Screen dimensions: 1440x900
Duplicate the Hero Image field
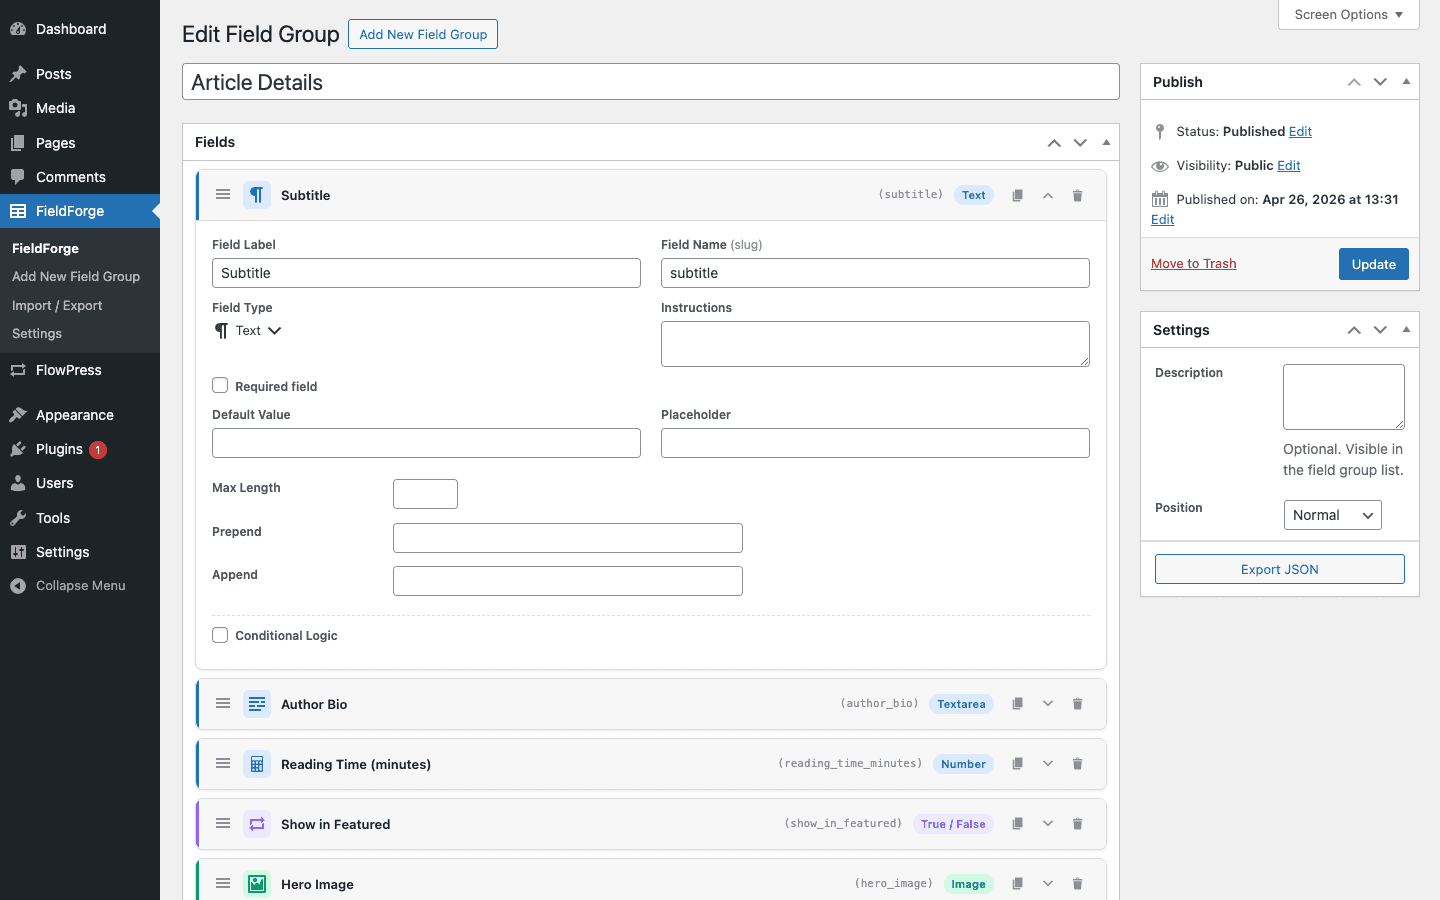(x=1017, y=884)
